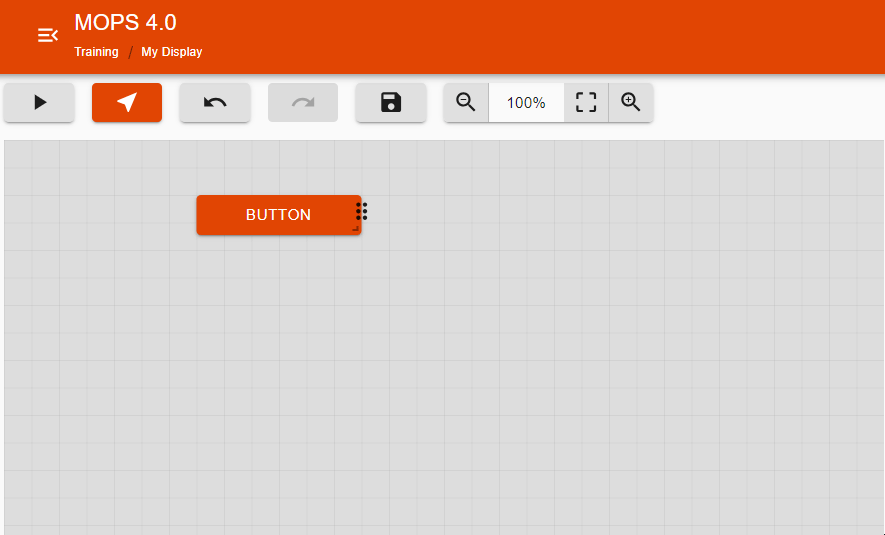
Task: Click the MOPS 4.0 title
Action: 125,22
